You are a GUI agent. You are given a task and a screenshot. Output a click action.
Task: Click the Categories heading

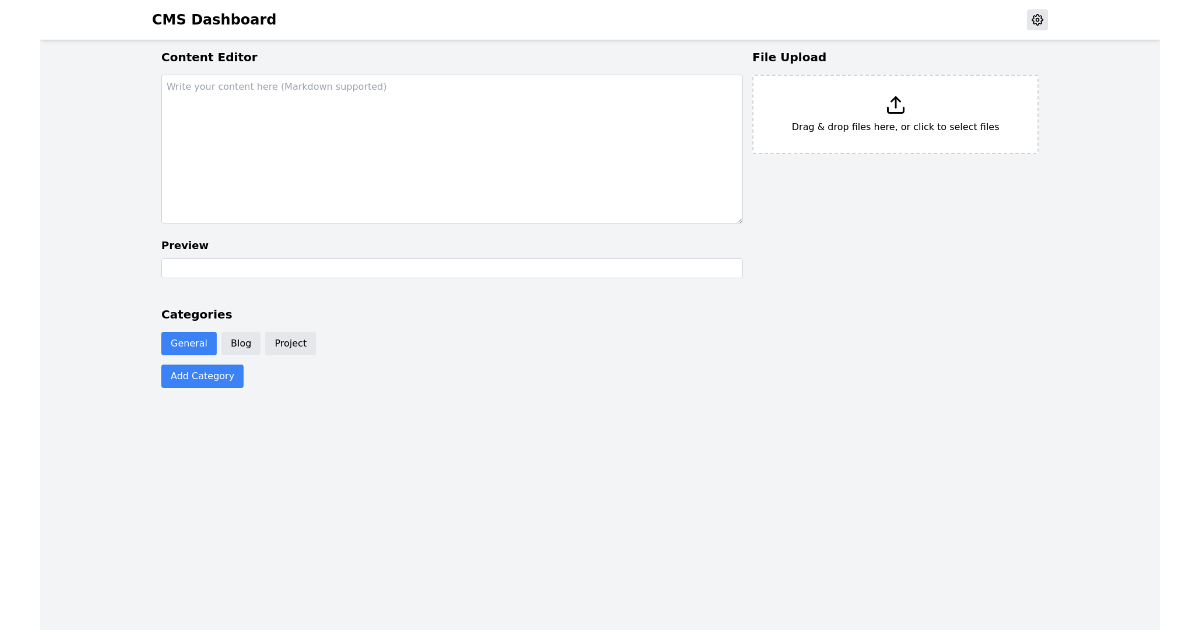196,314
